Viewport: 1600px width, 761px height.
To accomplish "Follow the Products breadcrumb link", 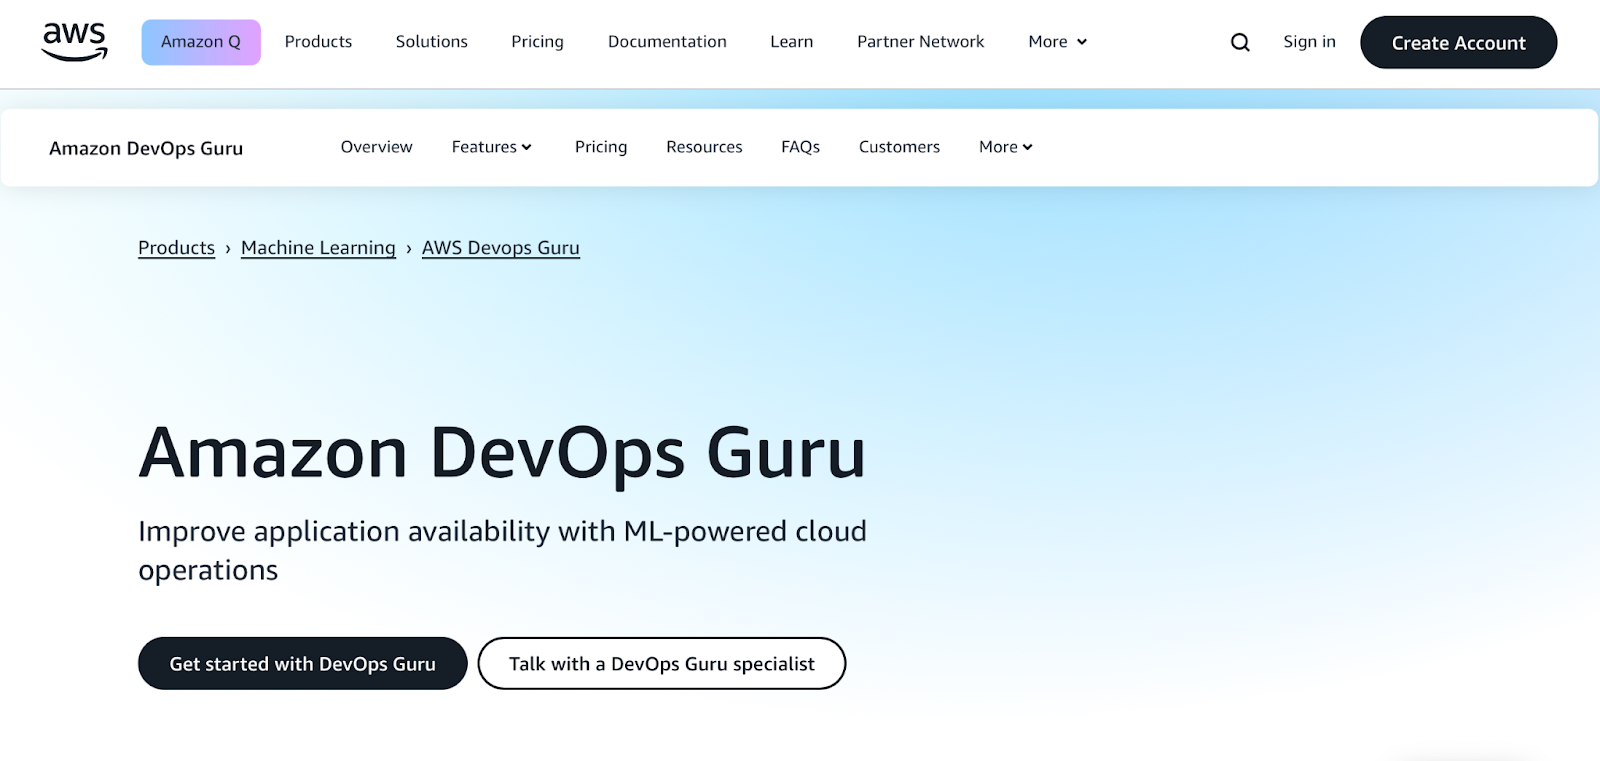I will tap(176, 248).
